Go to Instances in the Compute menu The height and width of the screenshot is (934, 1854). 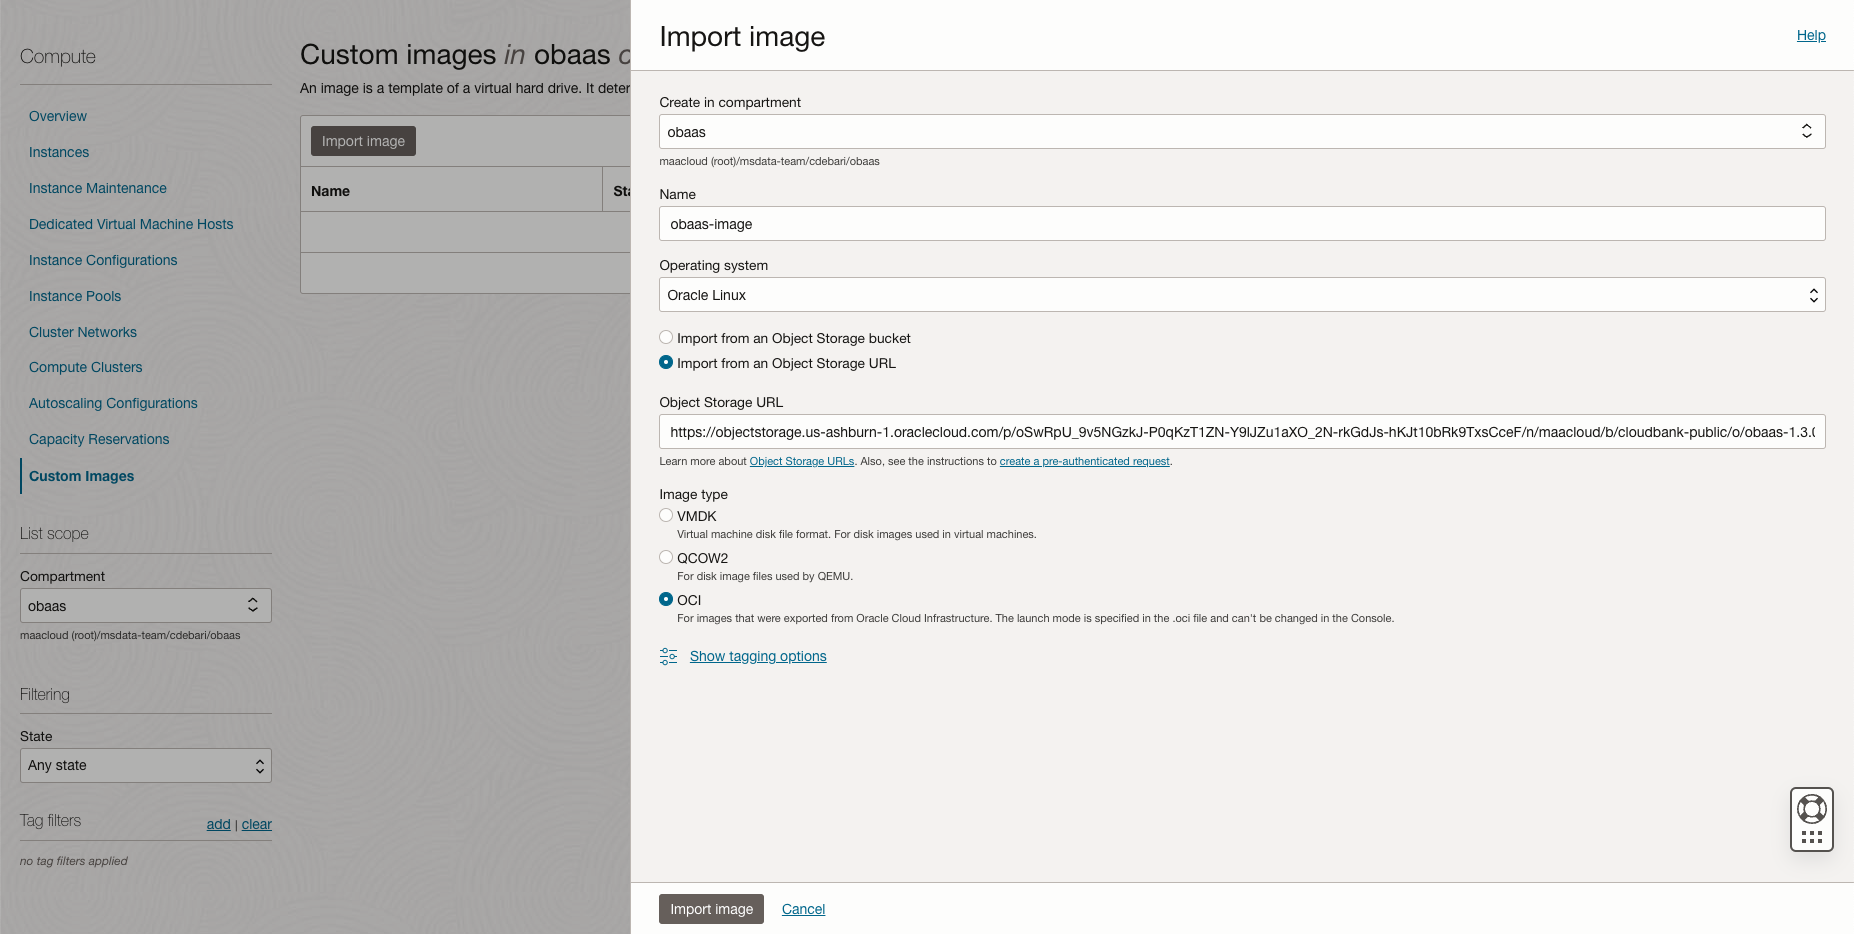[x=58, y=152]
